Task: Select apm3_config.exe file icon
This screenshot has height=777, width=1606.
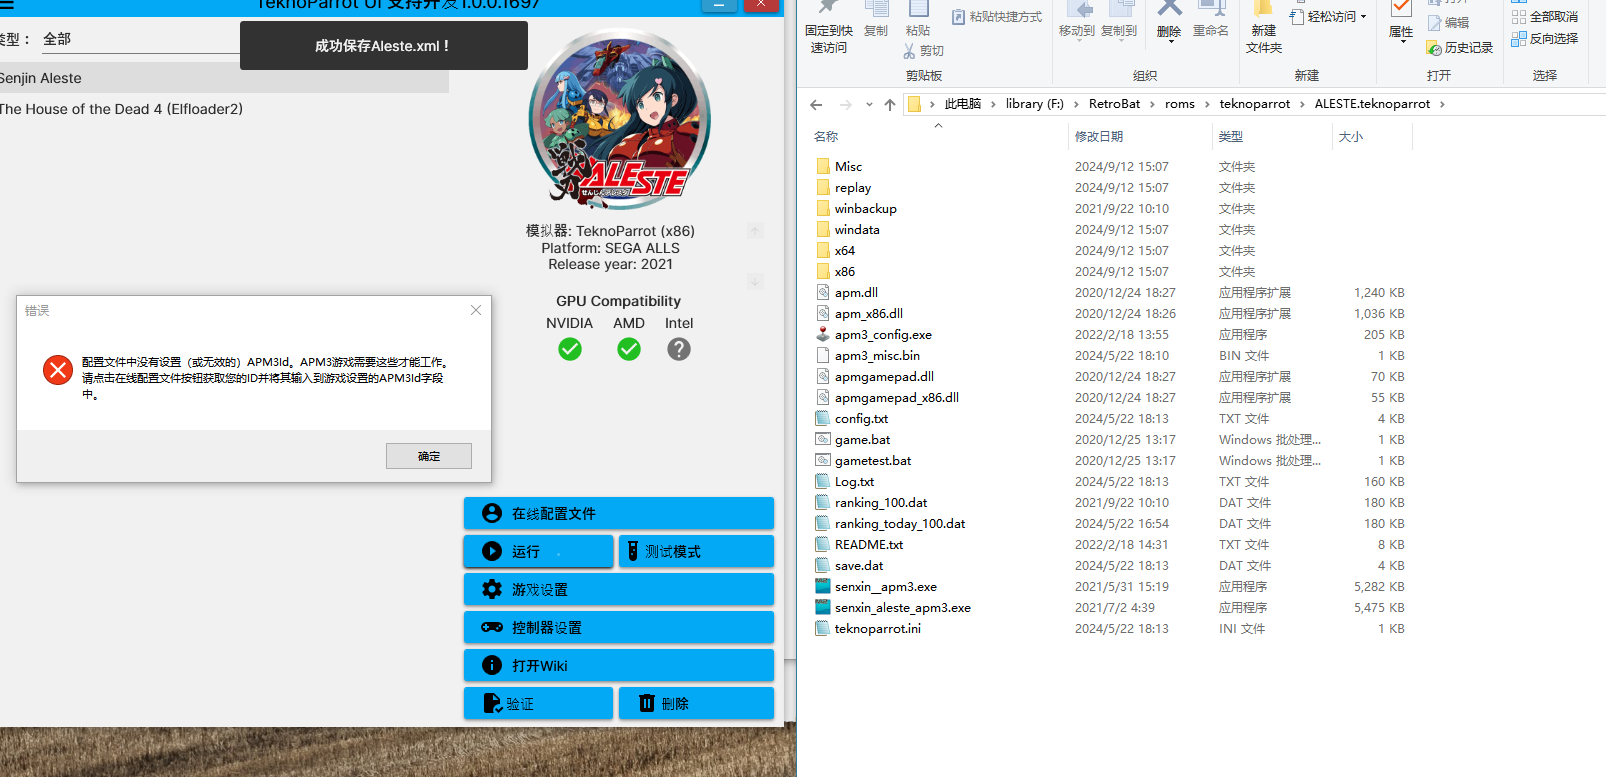Action: coord(823,334)
